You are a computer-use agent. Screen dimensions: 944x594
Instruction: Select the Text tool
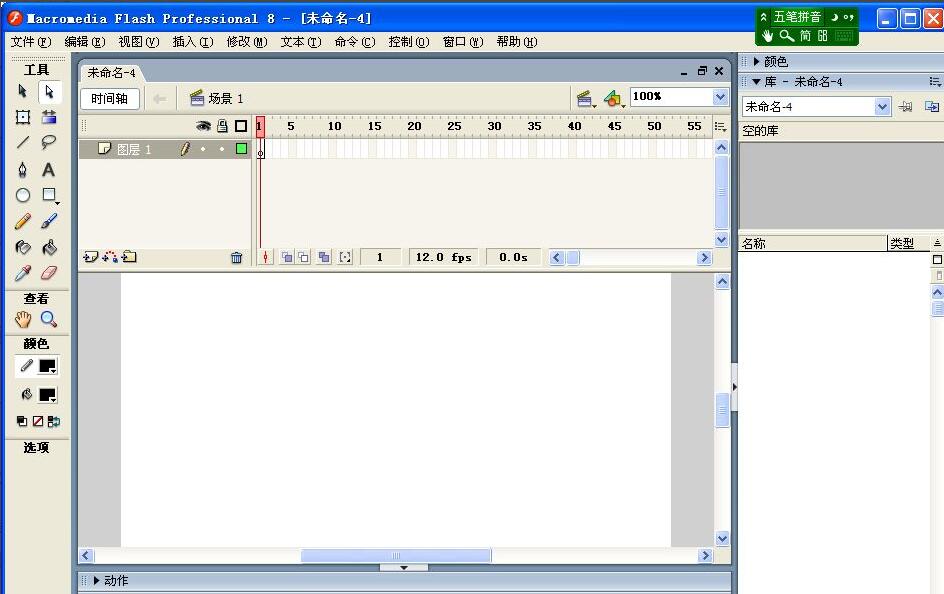click(49, 170)
